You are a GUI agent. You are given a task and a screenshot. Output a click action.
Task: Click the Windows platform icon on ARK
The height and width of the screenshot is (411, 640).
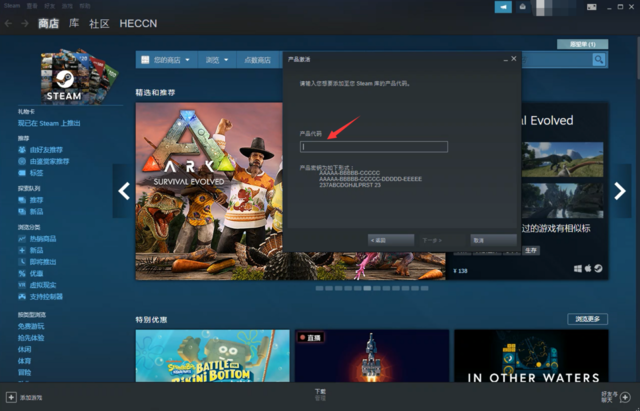tap(578, 269)
